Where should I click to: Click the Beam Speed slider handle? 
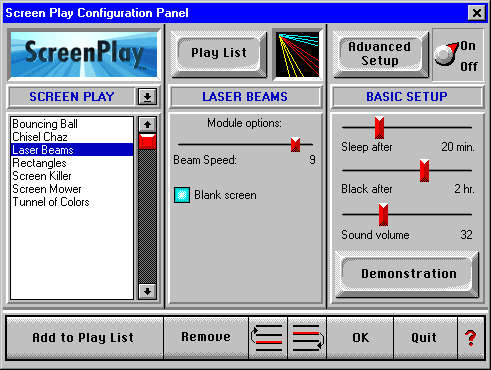point(295,145)
